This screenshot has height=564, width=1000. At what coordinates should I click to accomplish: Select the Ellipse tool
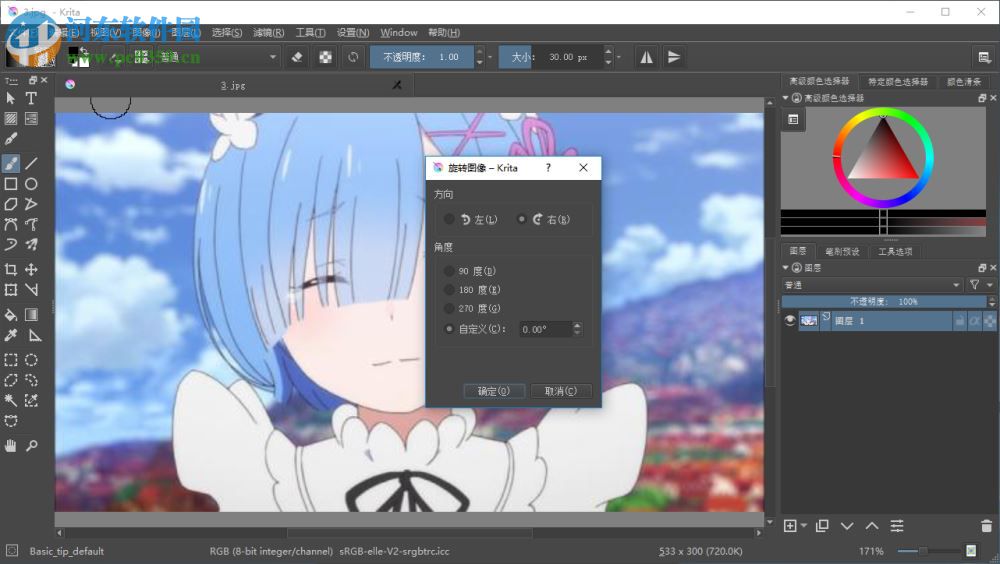tap(31, 184)
